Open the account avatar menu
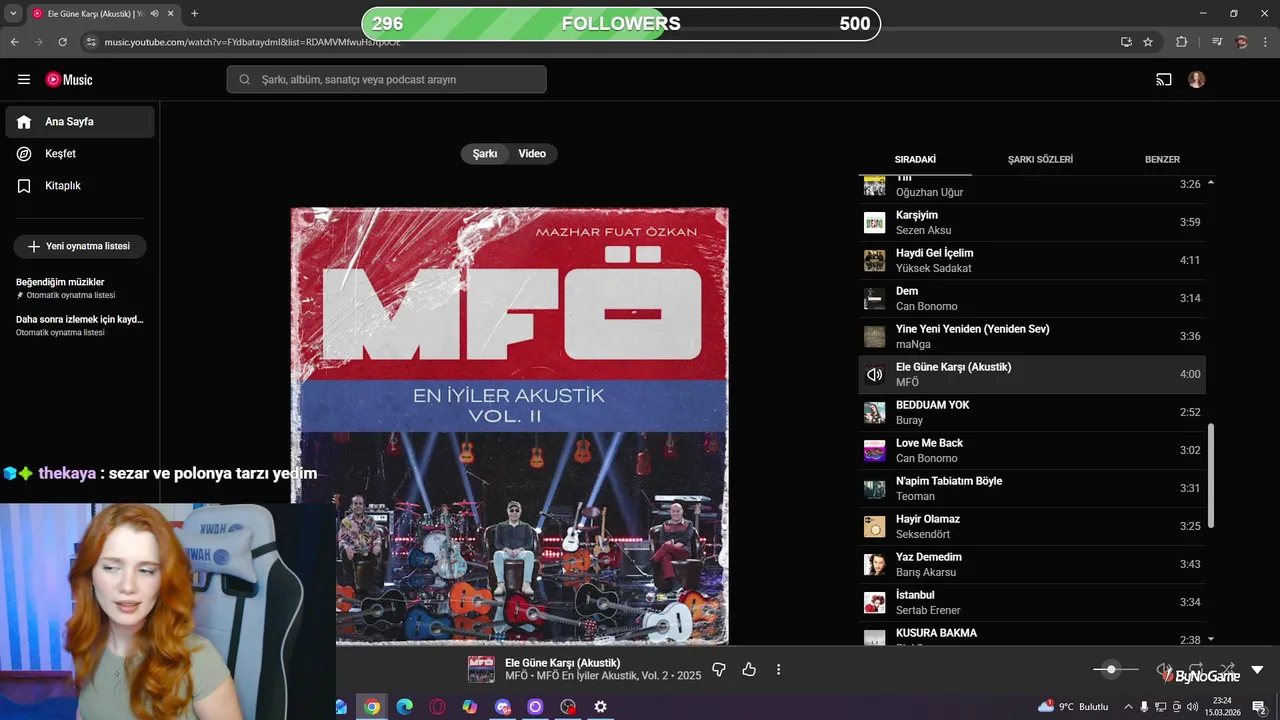 tap(1197, 80)
